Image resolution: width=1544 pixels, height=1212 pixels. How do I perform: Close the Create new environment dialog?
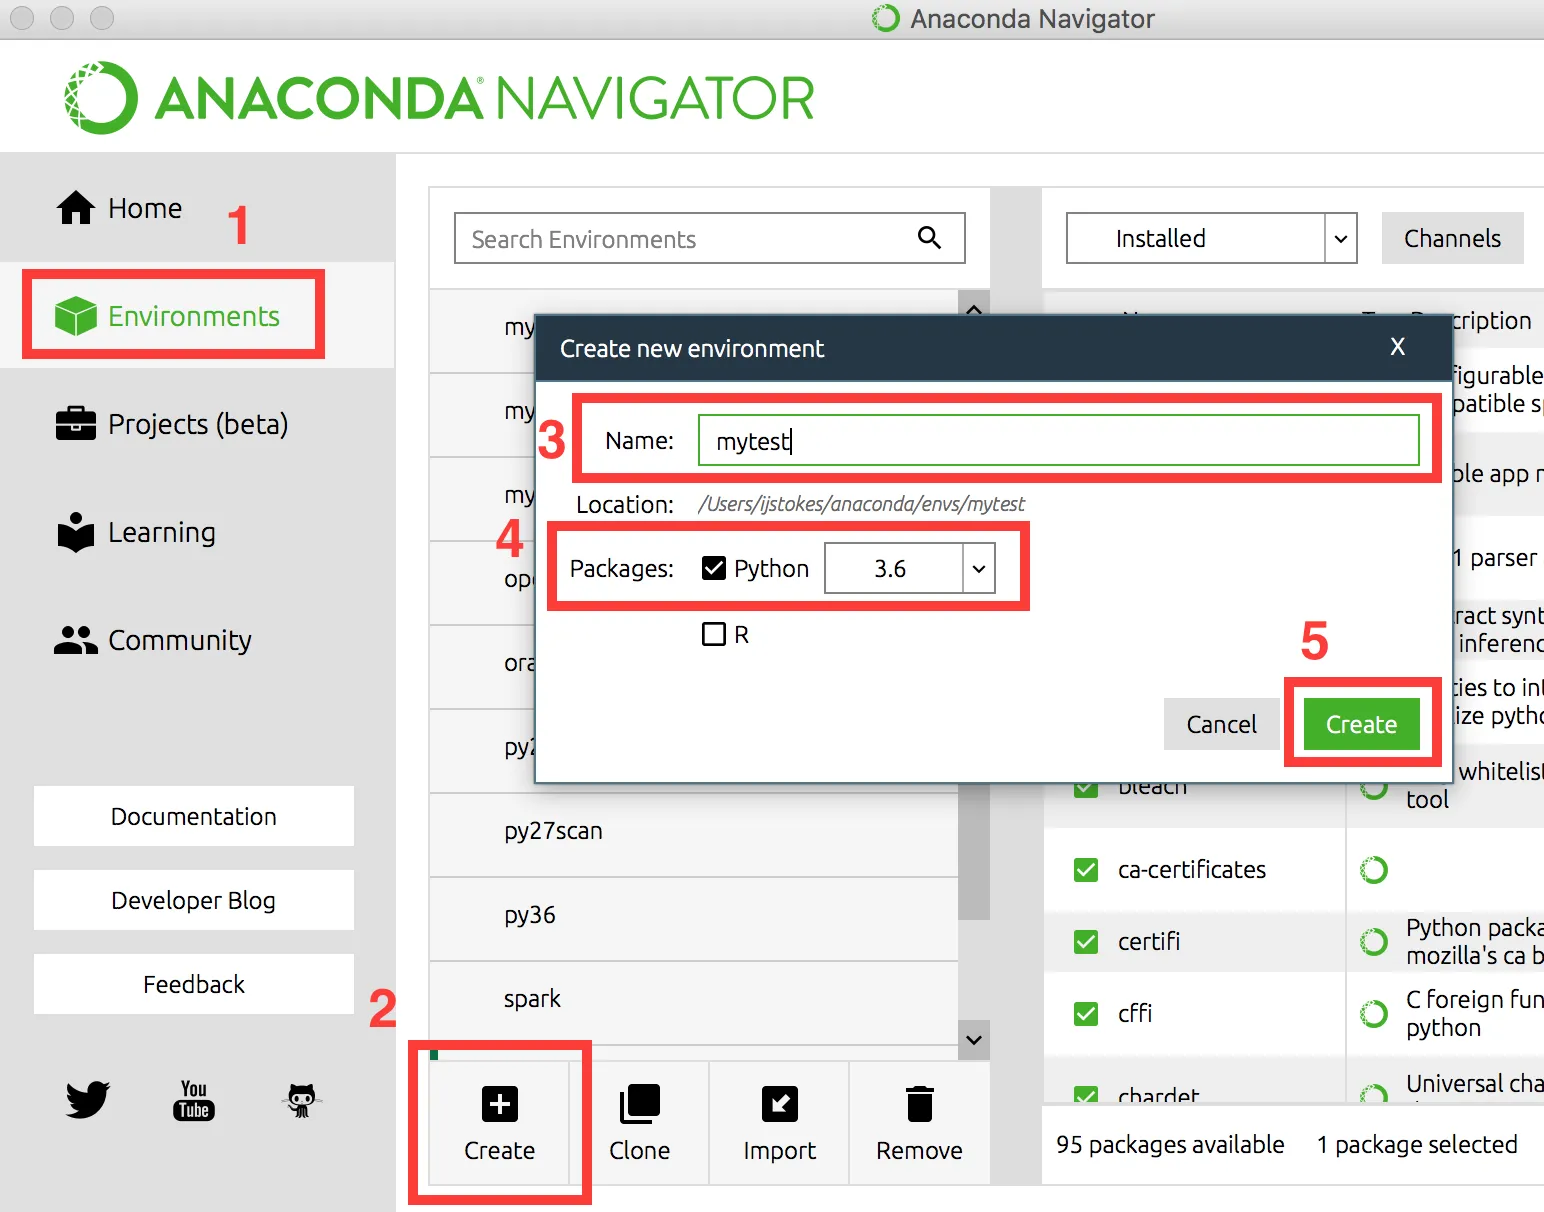pos(1398,347)
